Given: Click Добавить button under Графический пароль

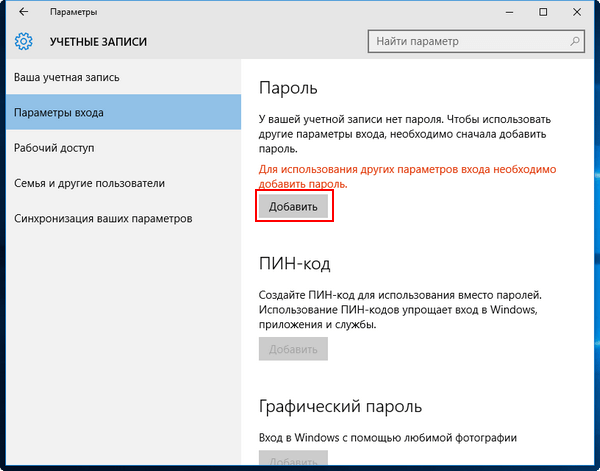Looking at the screenshot, I should tap(293, 461).
